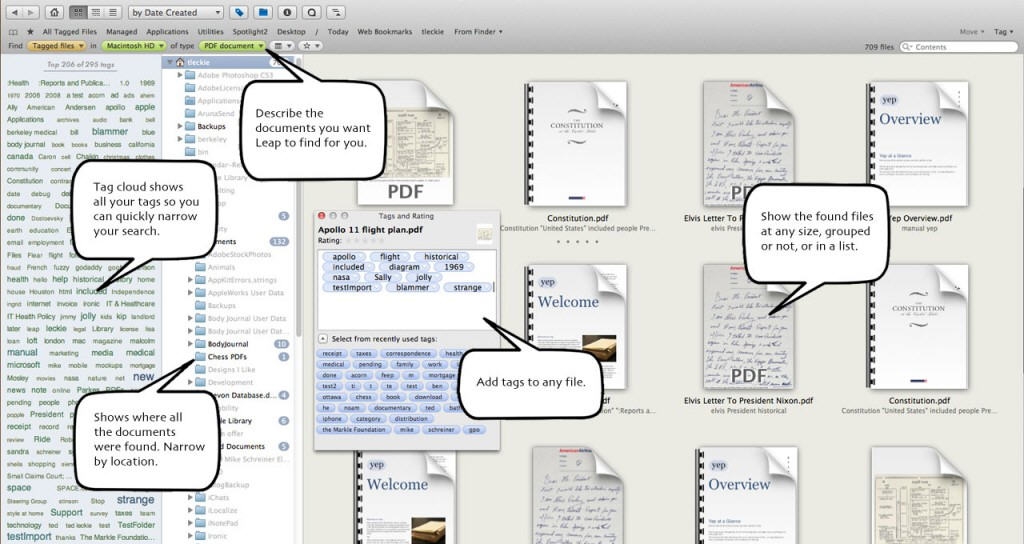Click the apollo tag in tag editor

pos(344,257)
